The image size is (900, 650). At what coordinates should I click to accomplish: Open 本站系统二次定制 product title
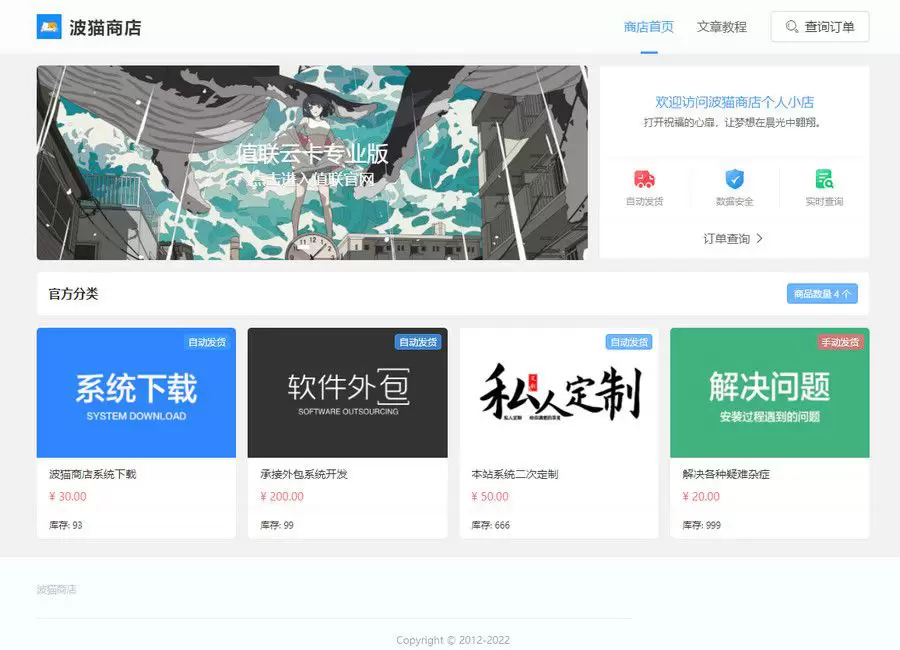tap(515, 474)
